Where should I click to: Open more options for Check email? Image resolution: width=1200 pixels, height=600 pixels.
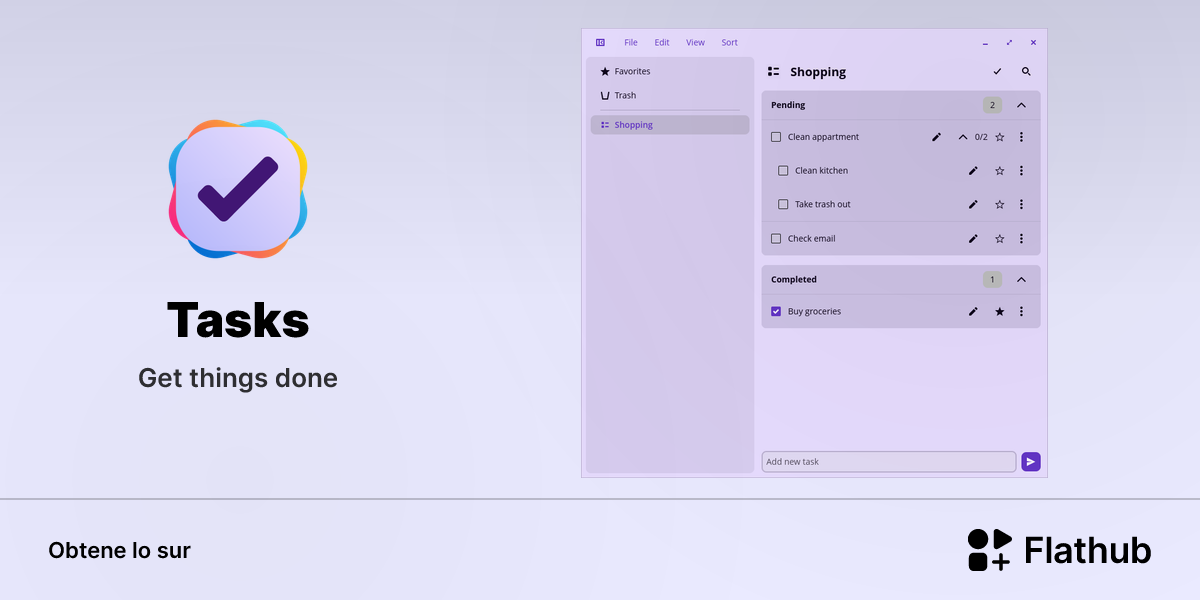(1021, 239)
